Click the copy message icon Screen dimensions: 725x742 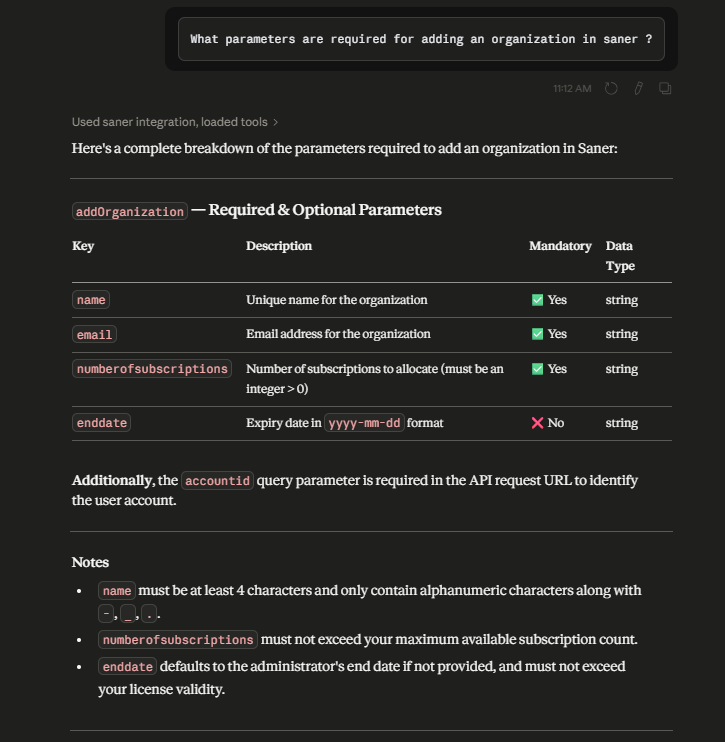[665, 88]
